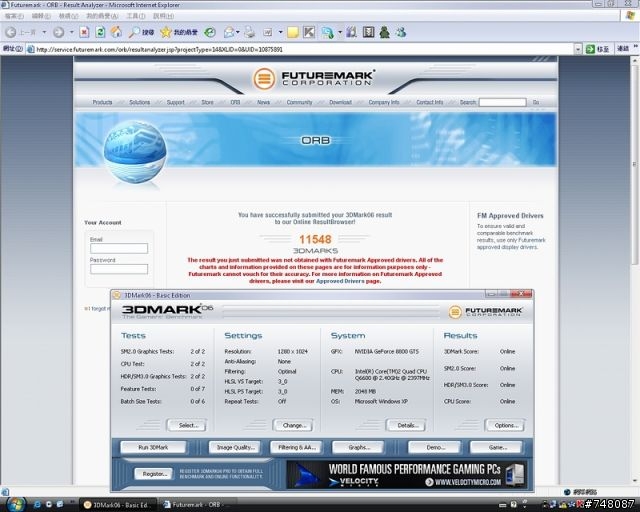Switch to Futuremark ORB taskbar button
This screenshot has width=640, height=512.
pos(197,505)
